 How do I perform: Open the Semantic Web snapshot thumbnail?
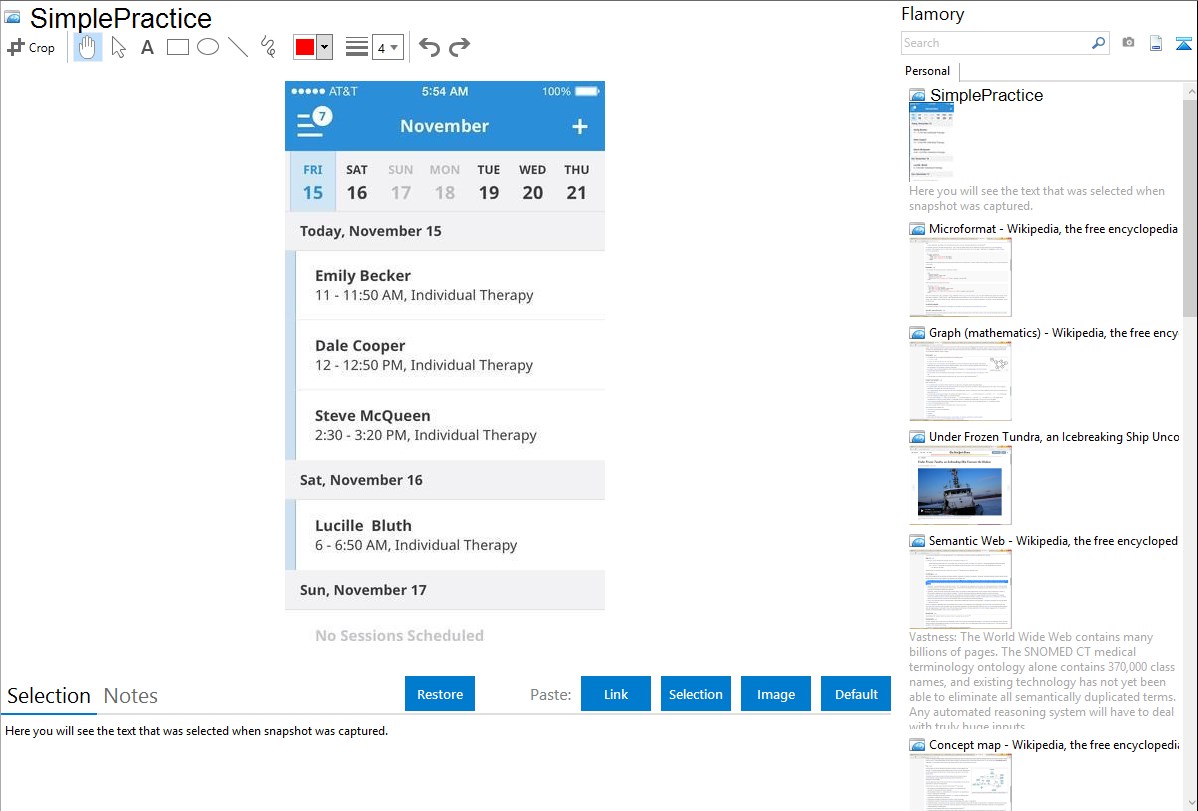[x=960, y=589]
